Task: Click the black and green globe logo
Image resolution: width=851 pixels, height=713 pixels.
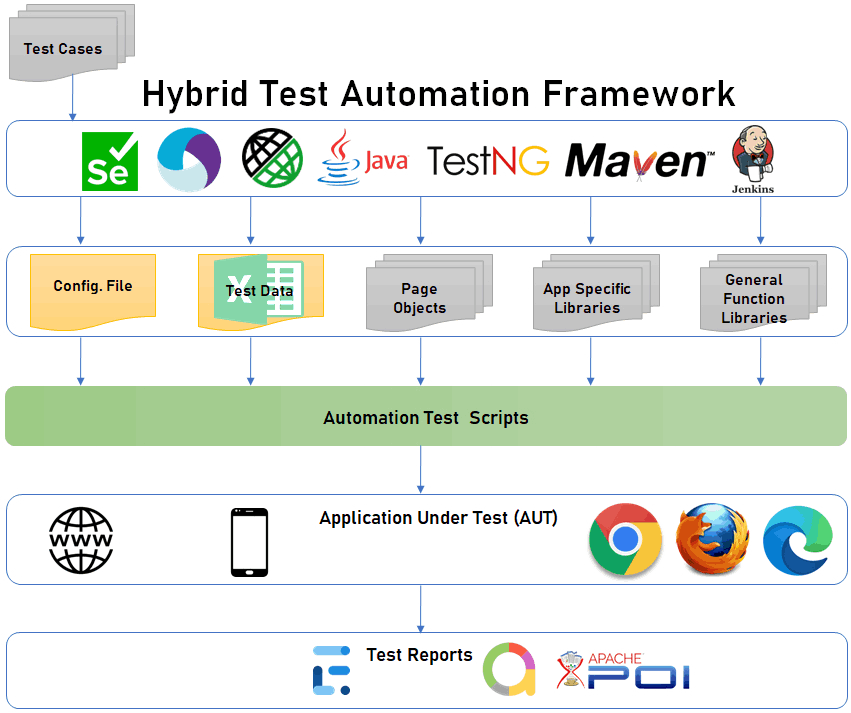Action: click(x=272, y=158)
